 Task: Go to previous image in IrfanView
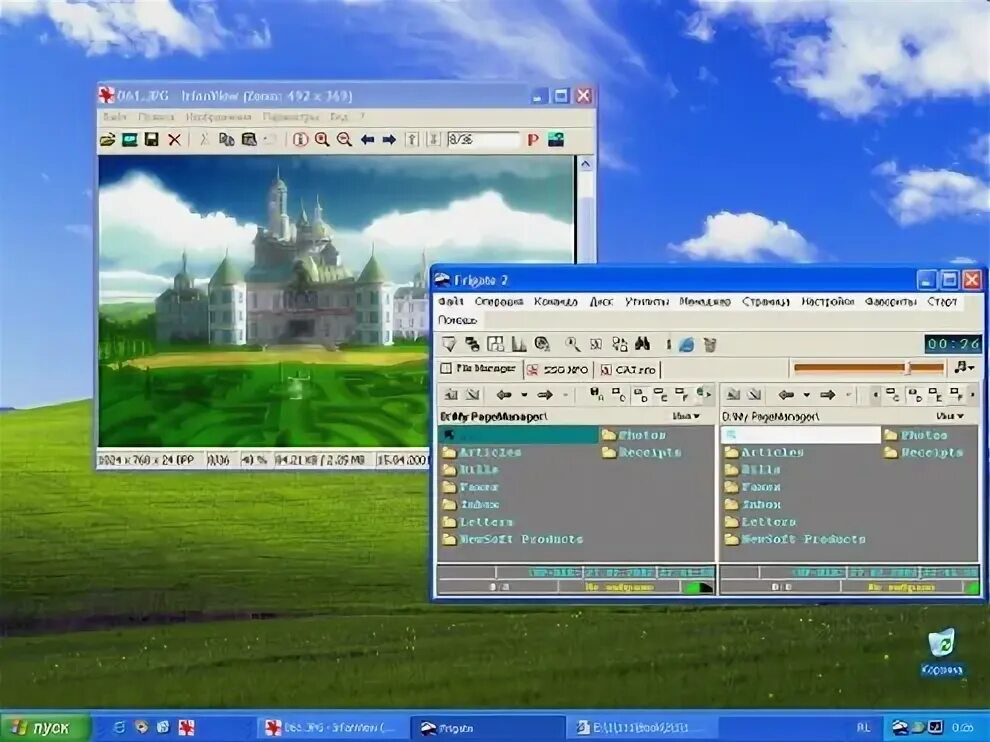(x=367, y=140)
